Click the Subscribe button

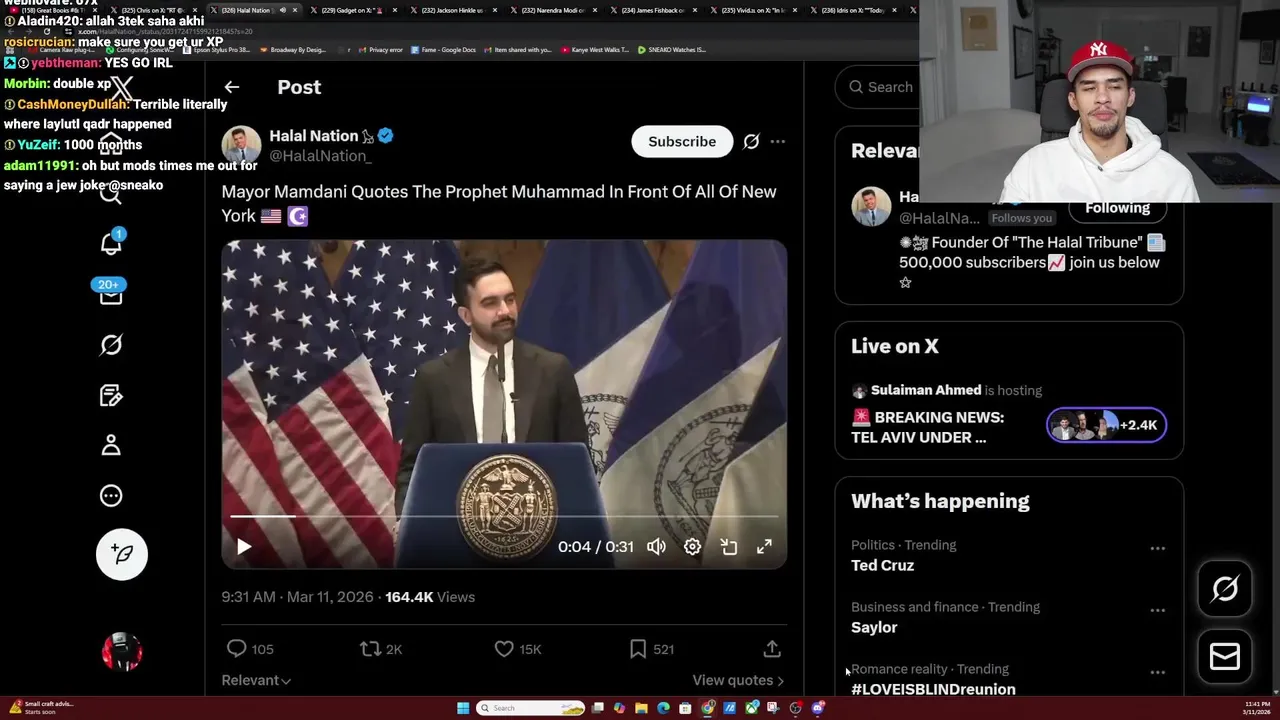[682, 142]
